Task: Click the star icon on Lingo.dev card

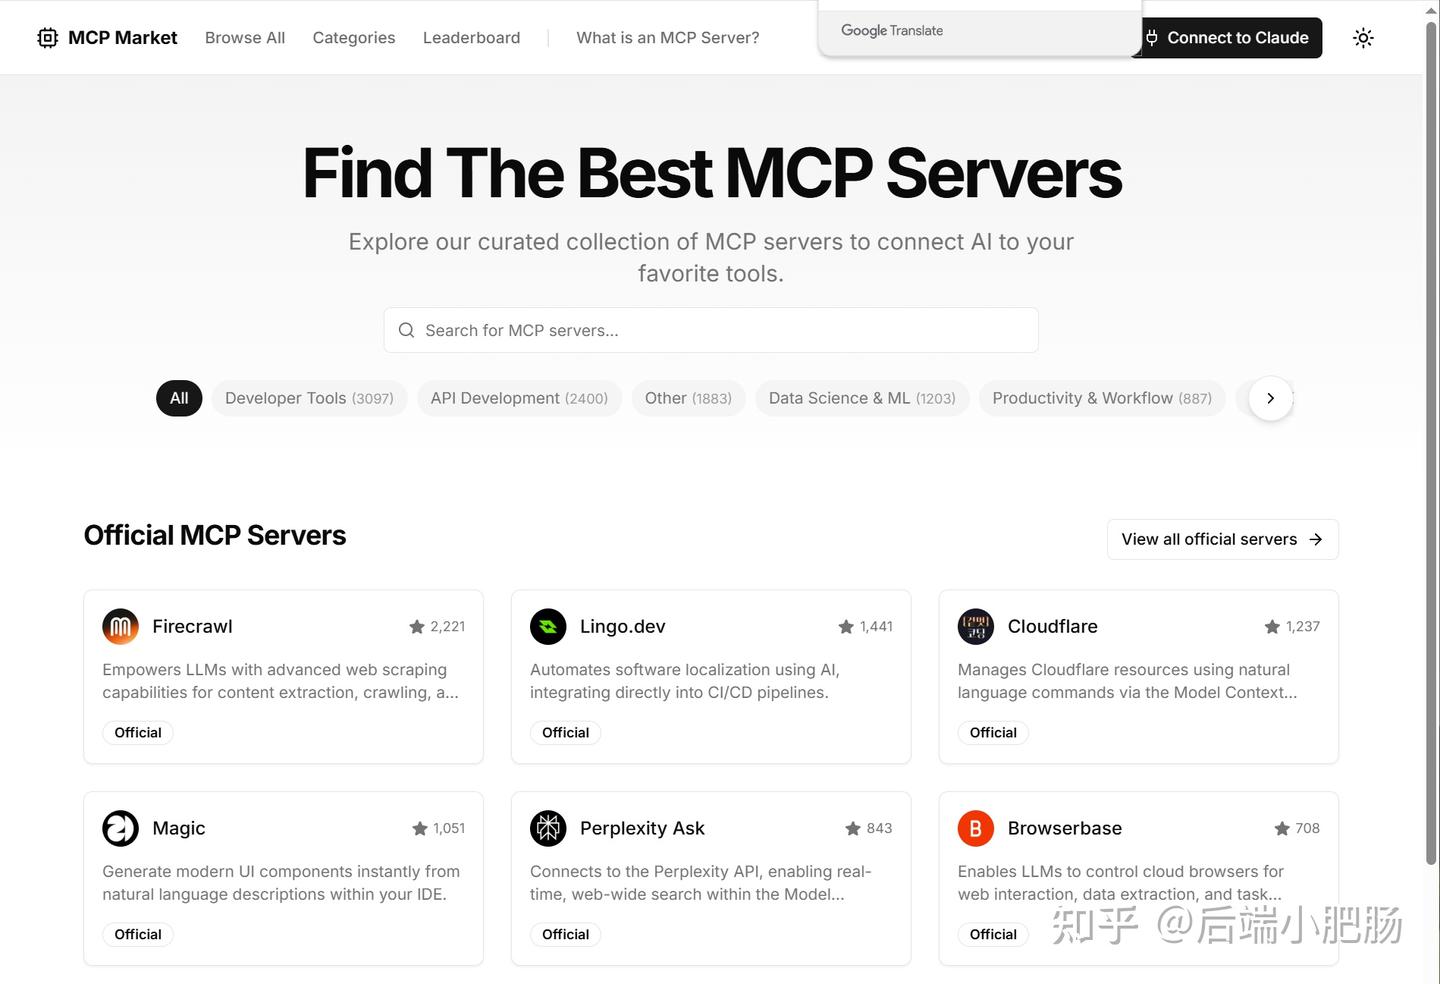Action: (846, 627)
